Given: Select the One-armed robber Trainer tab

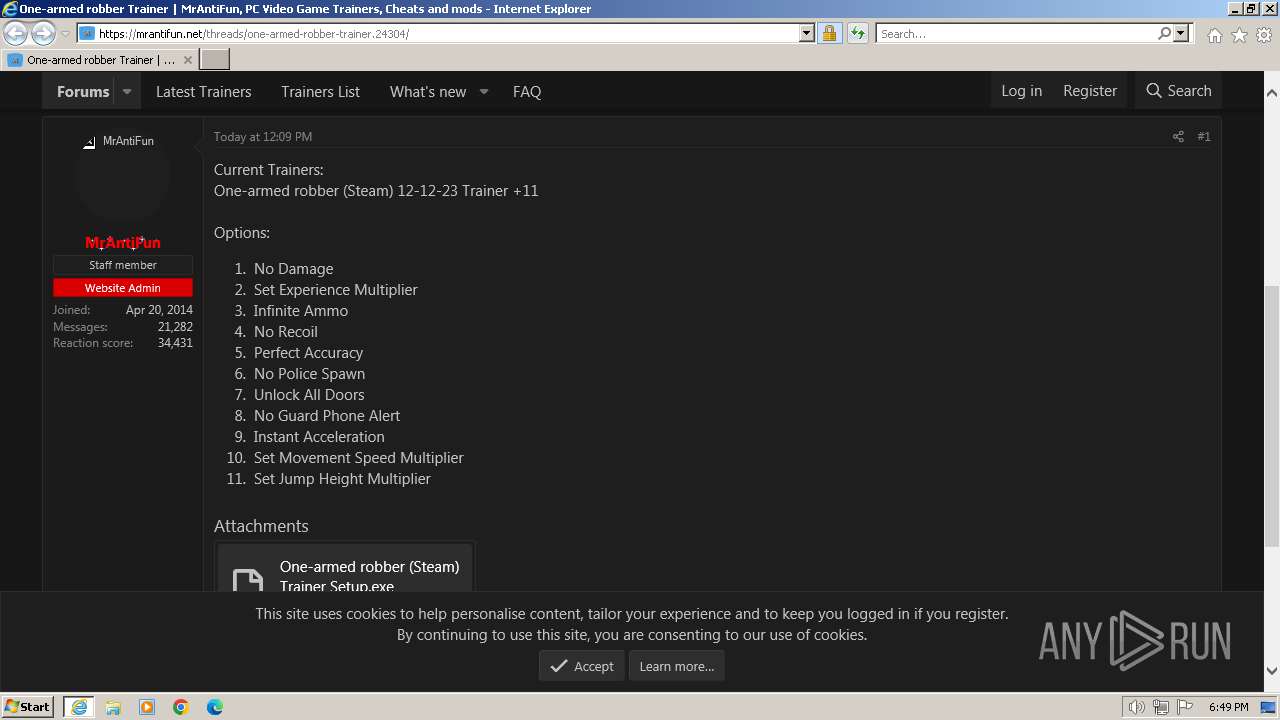Looking at the screenshot, I should [x=100, y=60].
